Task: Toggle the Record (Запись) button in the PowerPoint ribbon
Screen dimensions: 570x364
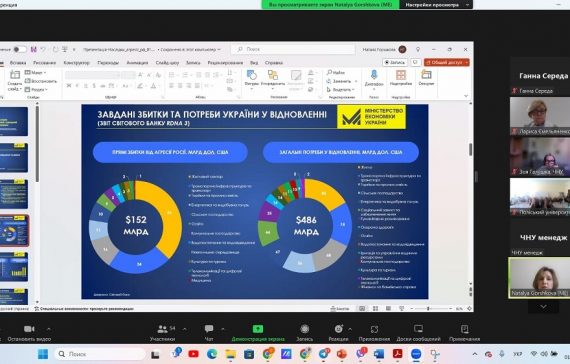Action: [x=395, y=63]
